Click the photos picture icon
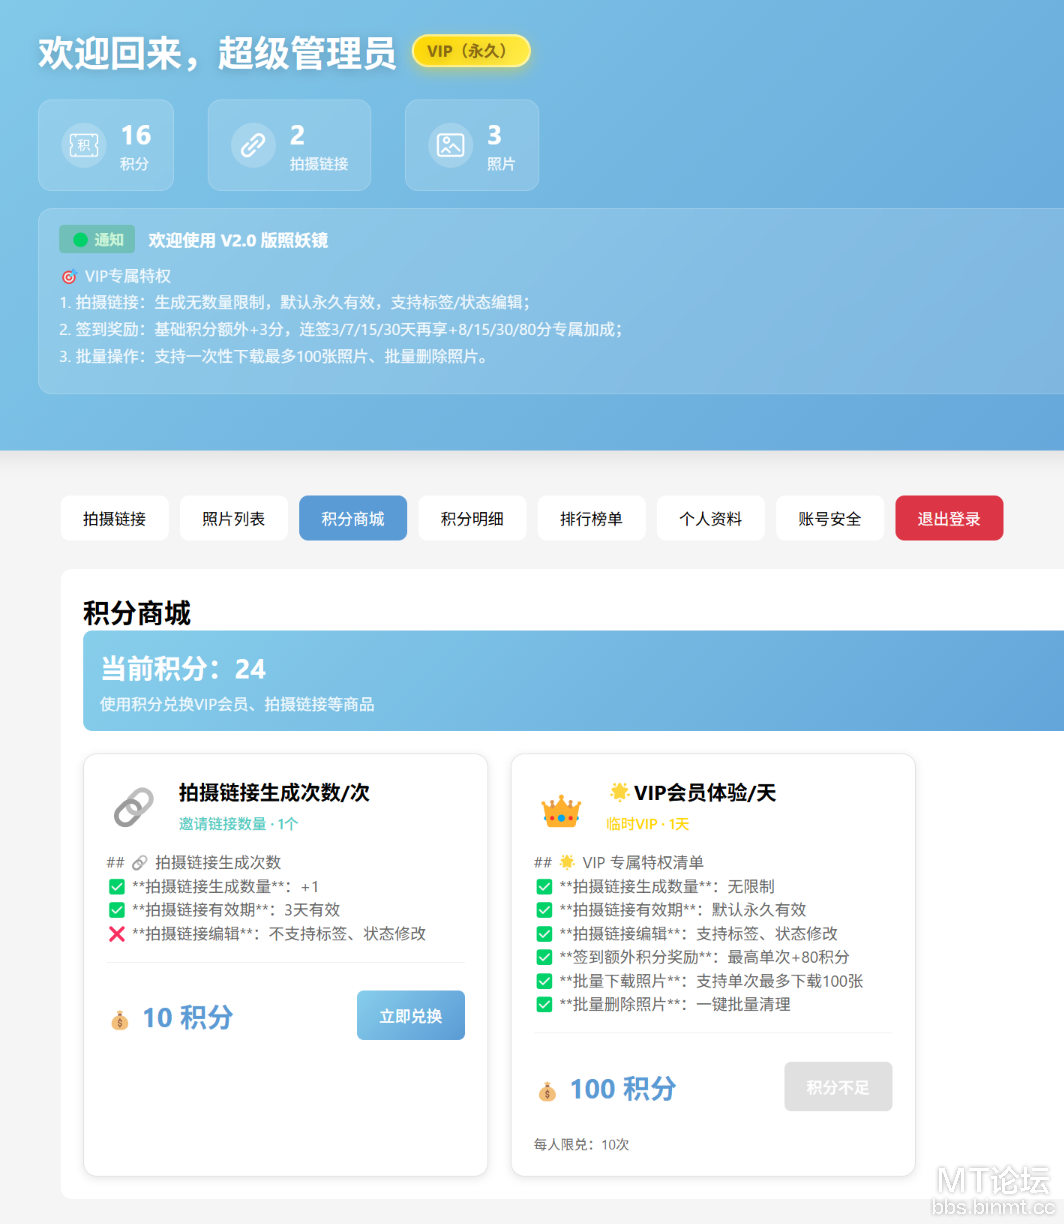The image size is (1064, 1224). pyautogui.click(x=450, y=145)
